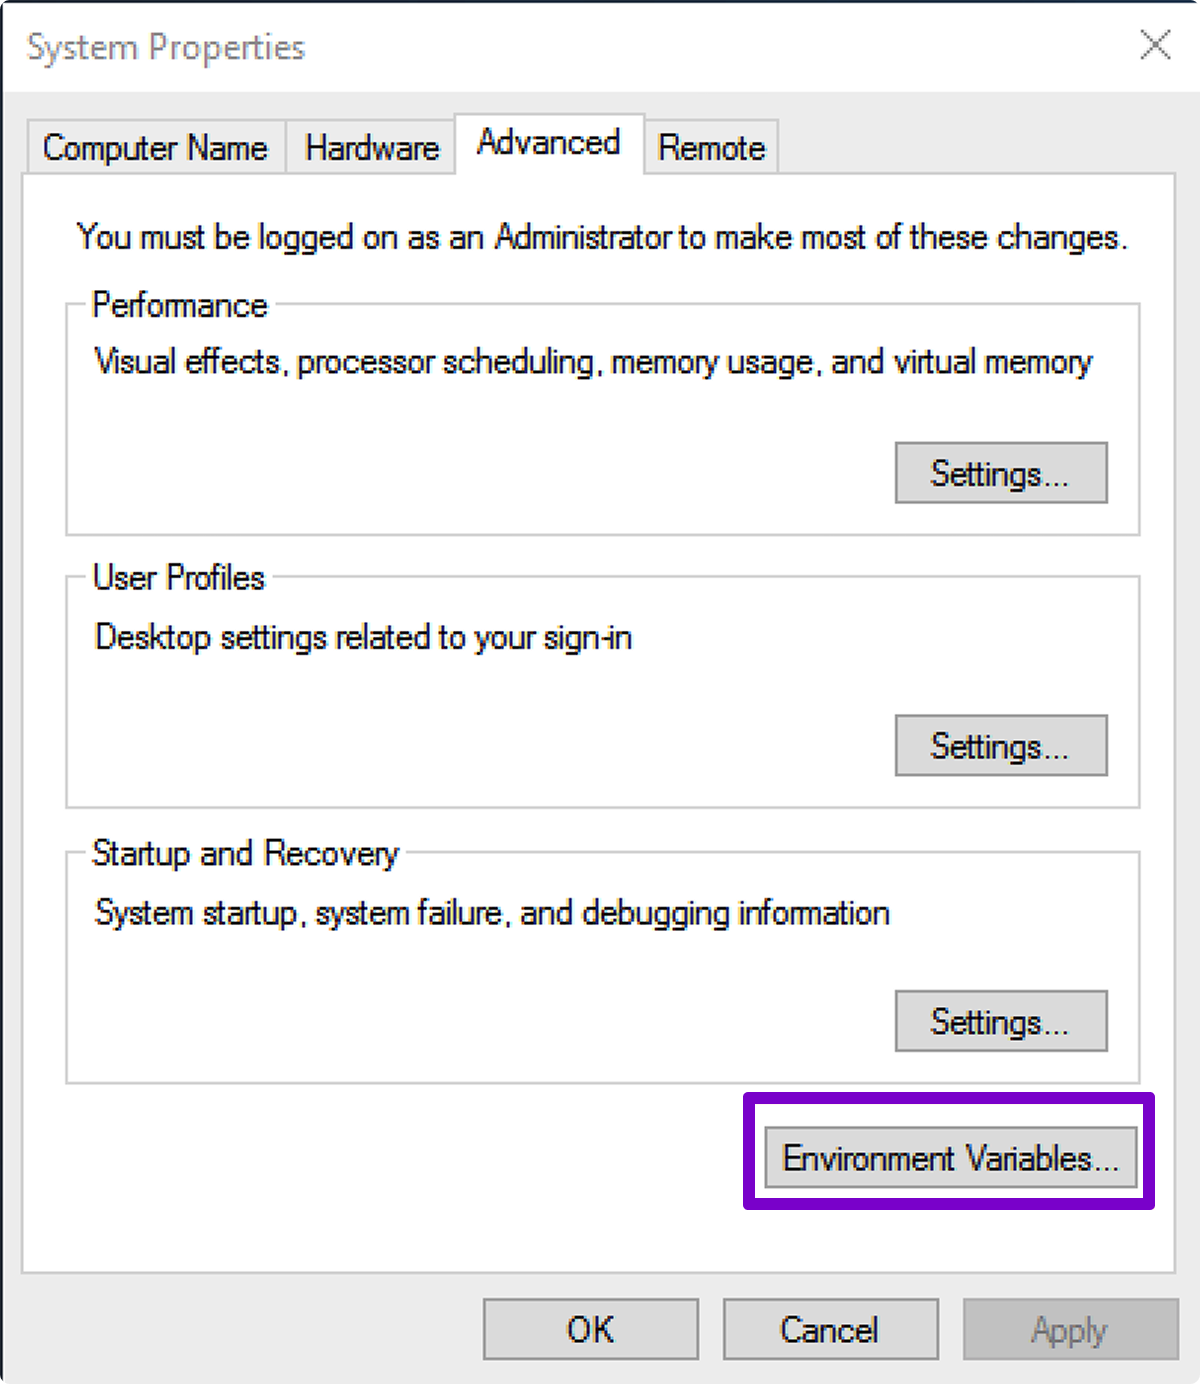Click the debugging information description text
Image resolution: width=1200 pixels, height=1384 pixels.
[x=491, y=912]
